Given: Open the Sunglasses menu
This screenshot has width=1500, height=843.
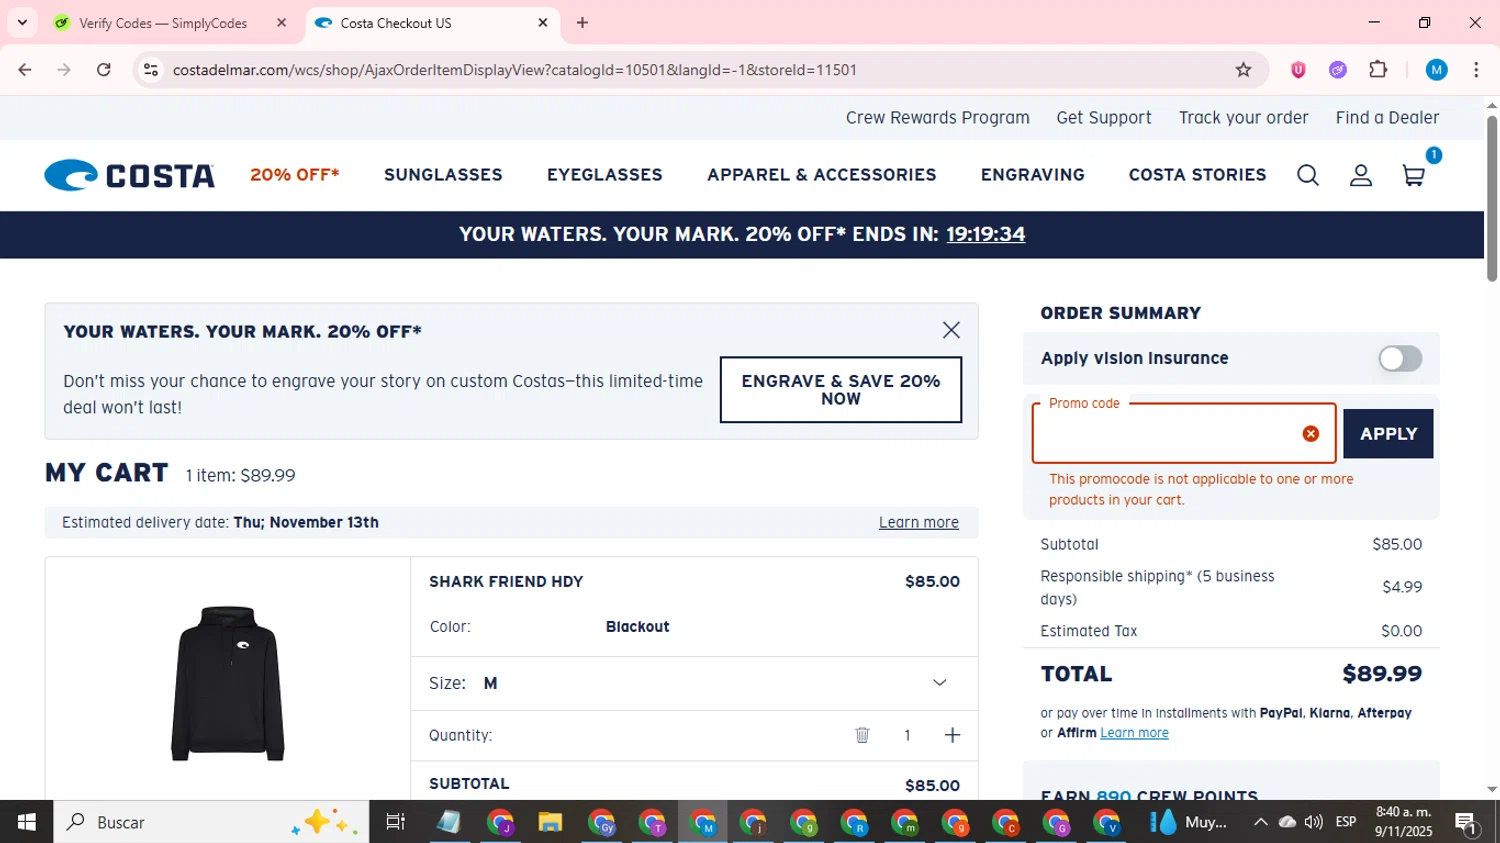Looking at the screenshot, I should point(443,175).
